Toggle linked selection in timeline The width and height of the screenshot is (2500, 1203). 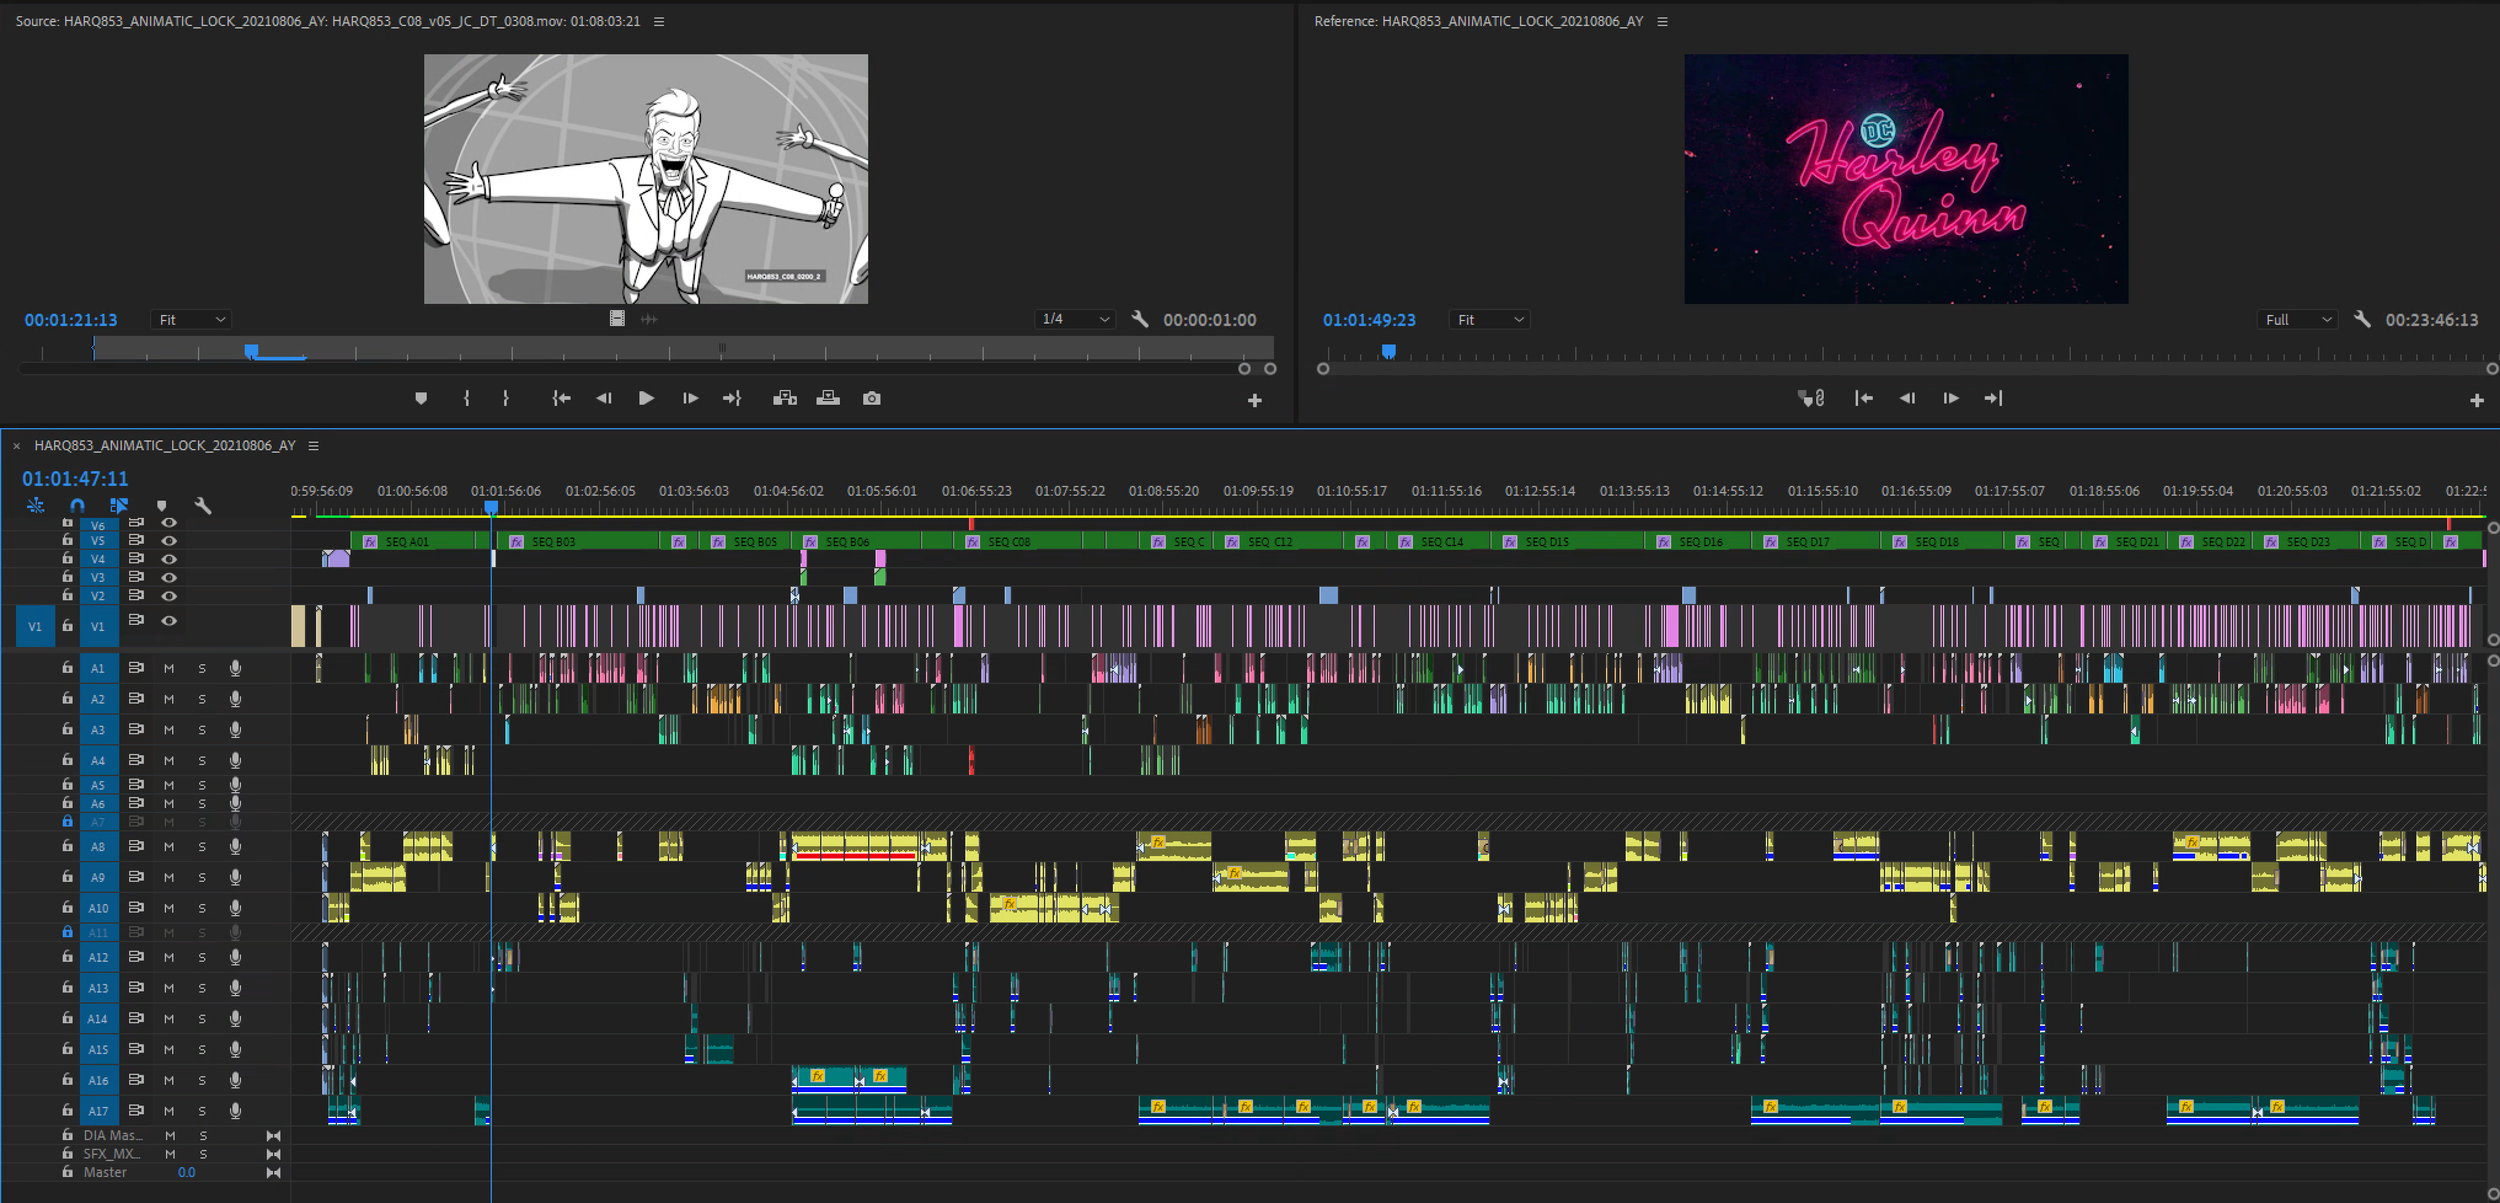pos(119,506)
